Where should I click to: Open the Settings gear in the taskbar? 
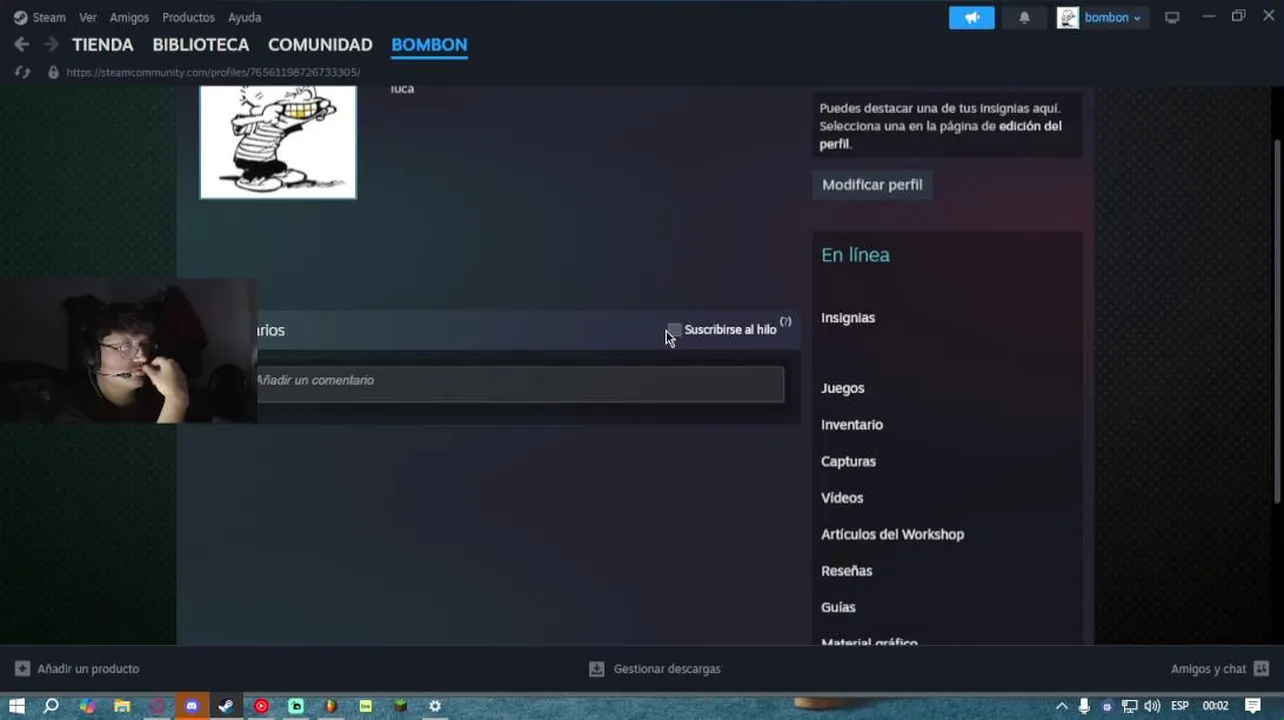[435, 706]
